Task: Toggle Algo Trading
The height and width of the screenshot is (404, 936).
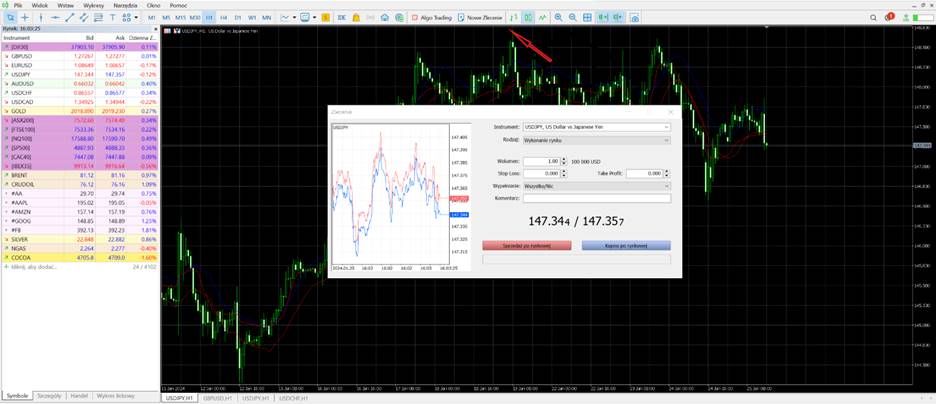Action: (x=432, y=17)
